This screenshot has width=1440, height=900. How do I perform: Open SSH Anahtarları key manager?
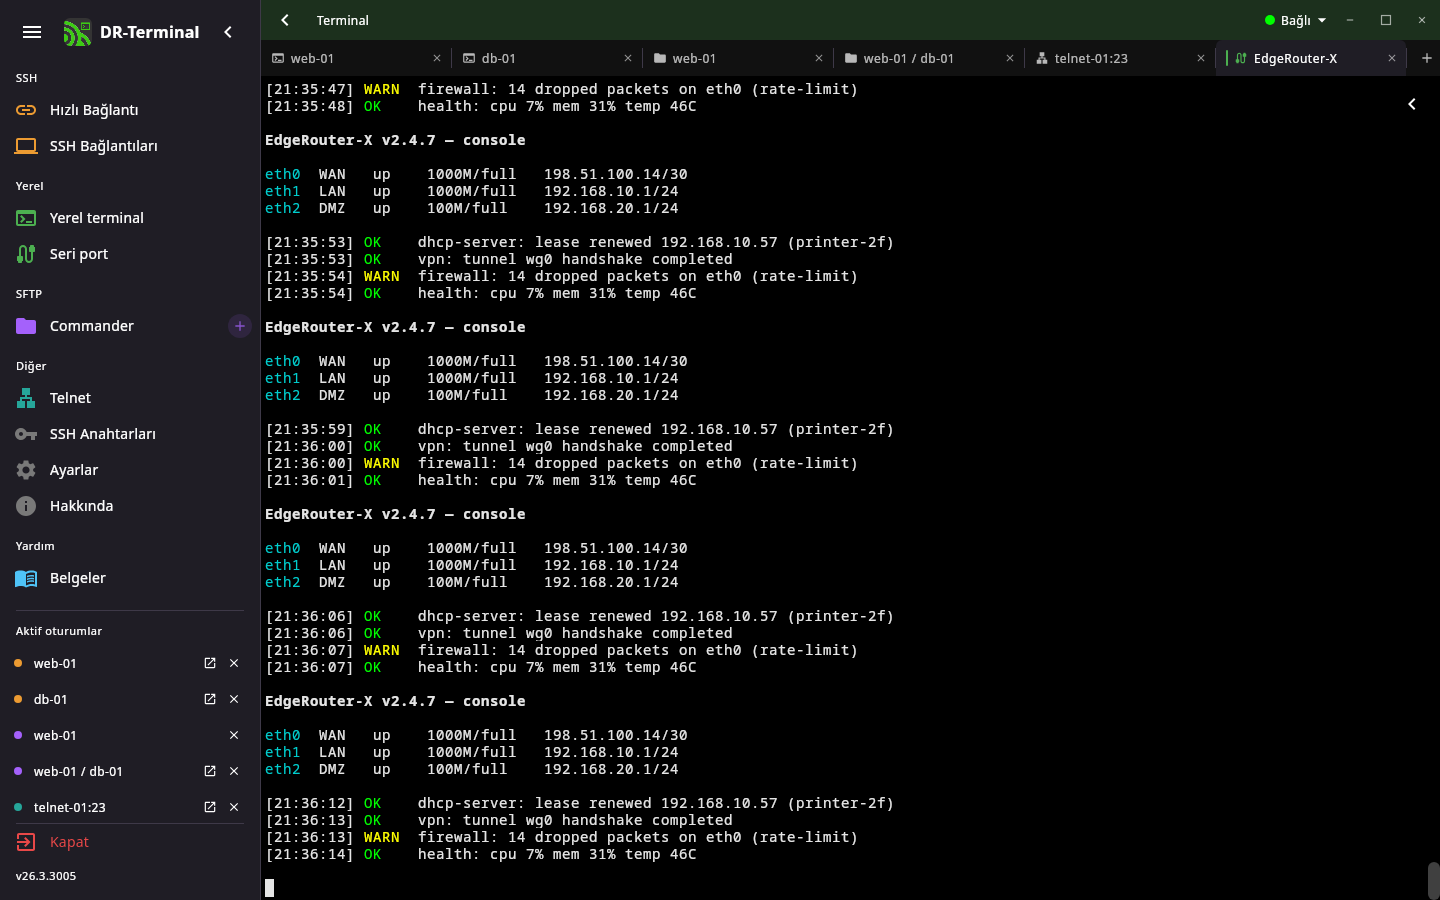130,434
